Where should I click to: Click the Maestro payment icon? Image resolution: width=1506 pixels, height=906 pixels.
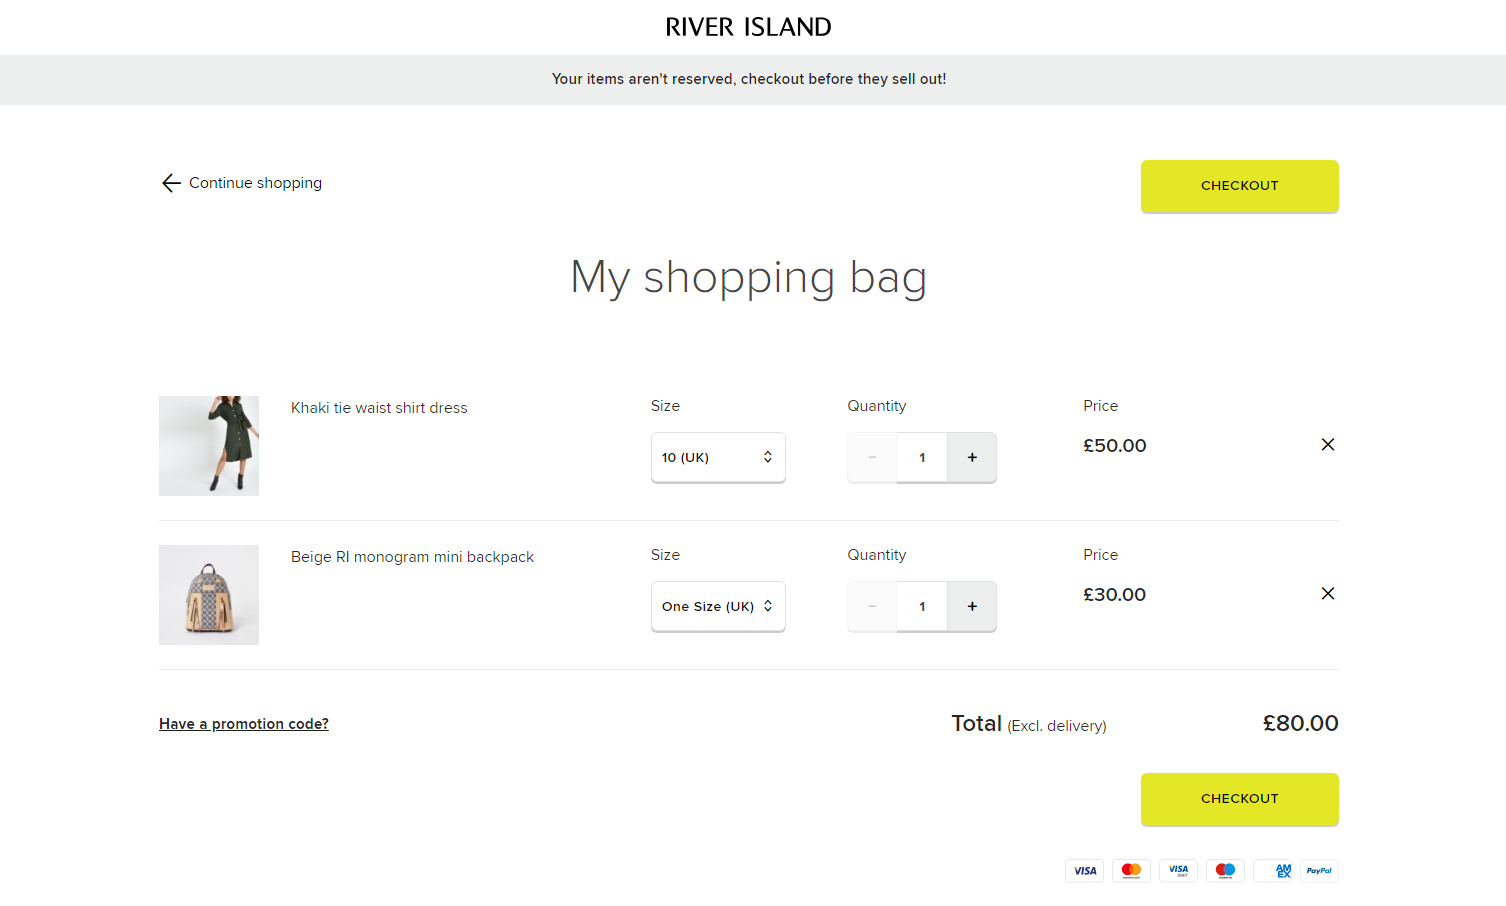pyautogui.click(x=1226, y=871)
